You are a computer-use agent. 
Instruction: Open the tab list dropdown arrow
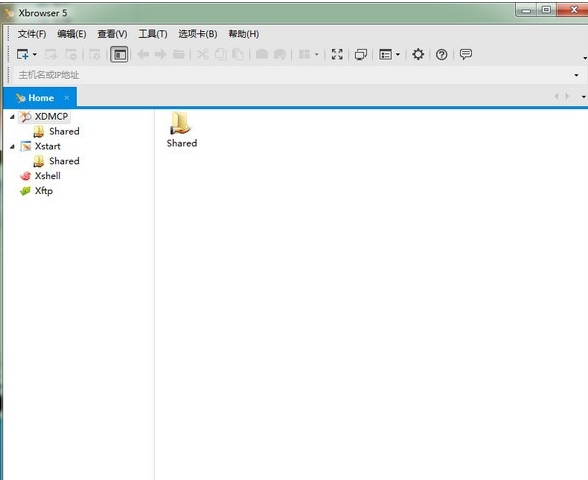click(584, 97)
